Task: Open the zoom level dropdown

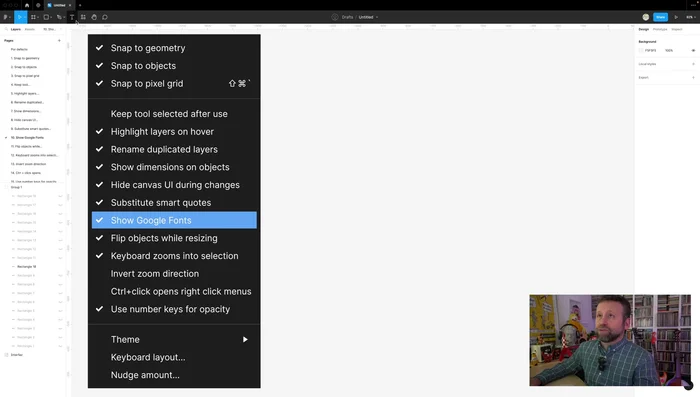Action: coord(691,17)
